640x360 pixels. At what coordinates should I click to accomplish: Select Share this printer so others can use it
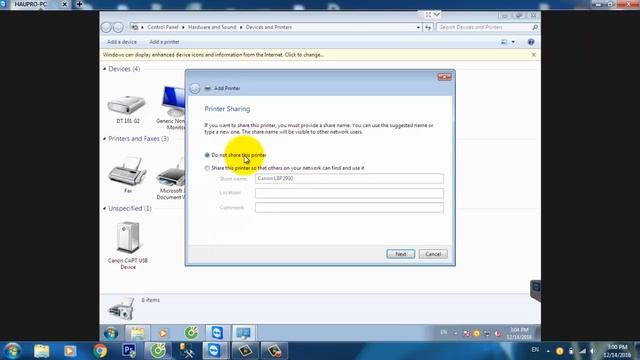pos(284,168)
